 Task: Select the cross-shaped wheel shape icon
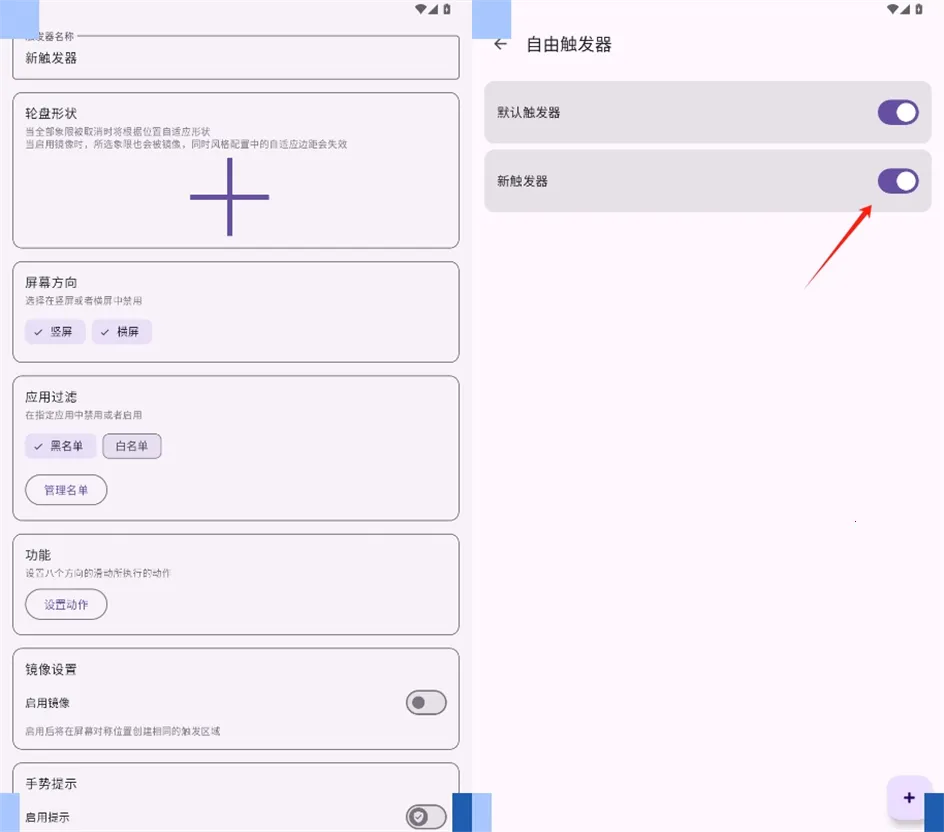click(x=229, y=197)
